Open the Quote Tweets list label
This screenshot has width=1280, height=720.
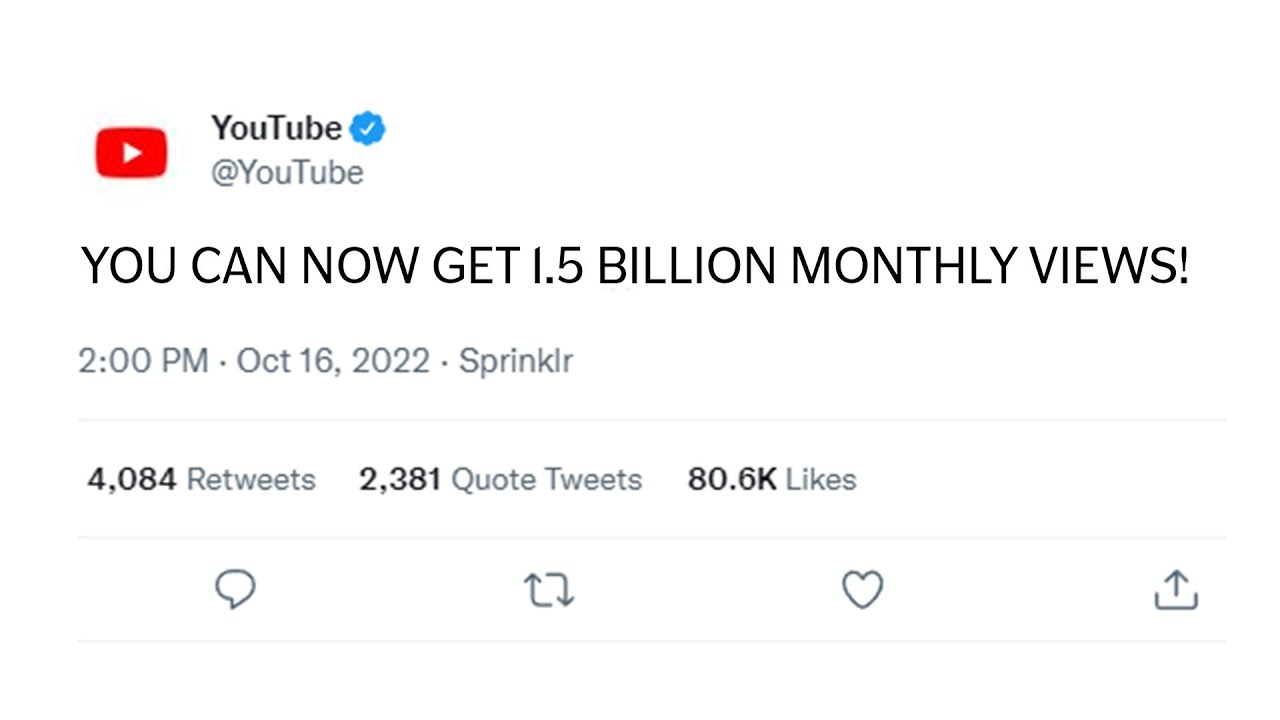click(546, 480)
